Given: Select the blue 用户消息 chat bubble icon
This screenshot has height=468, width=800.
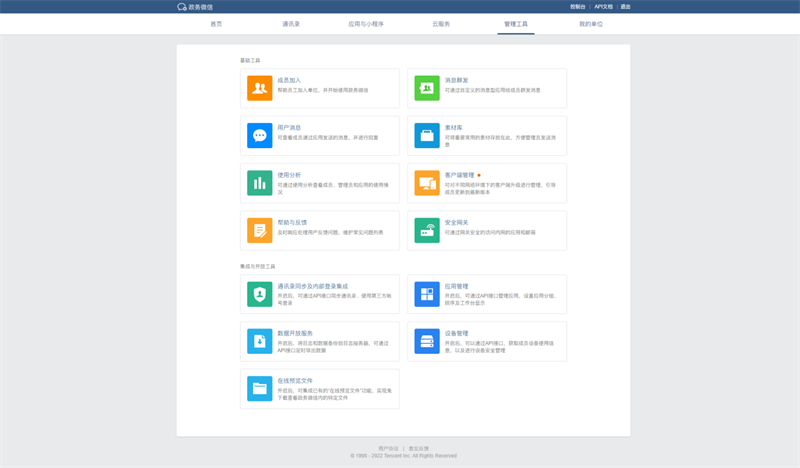Looking at the screenshot, I should point(259,136).
